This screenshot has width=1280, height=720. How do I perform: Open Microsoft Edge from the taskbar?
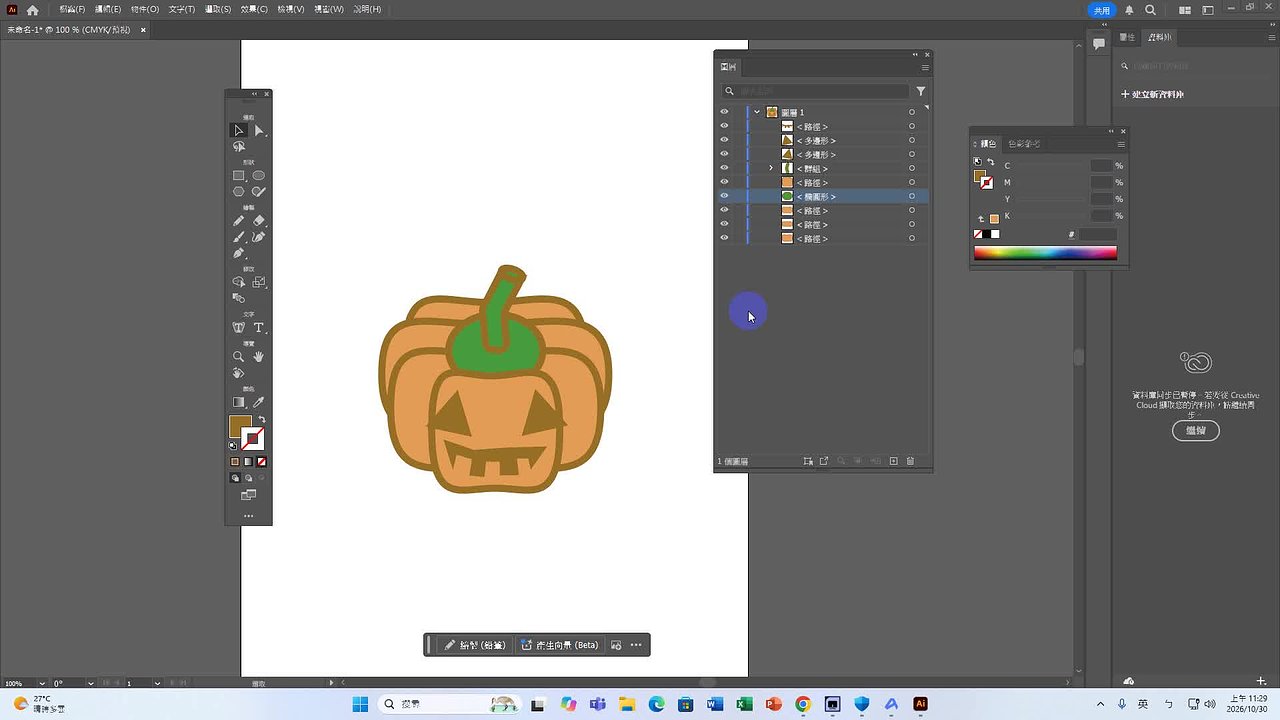click(x=656, y=704)
